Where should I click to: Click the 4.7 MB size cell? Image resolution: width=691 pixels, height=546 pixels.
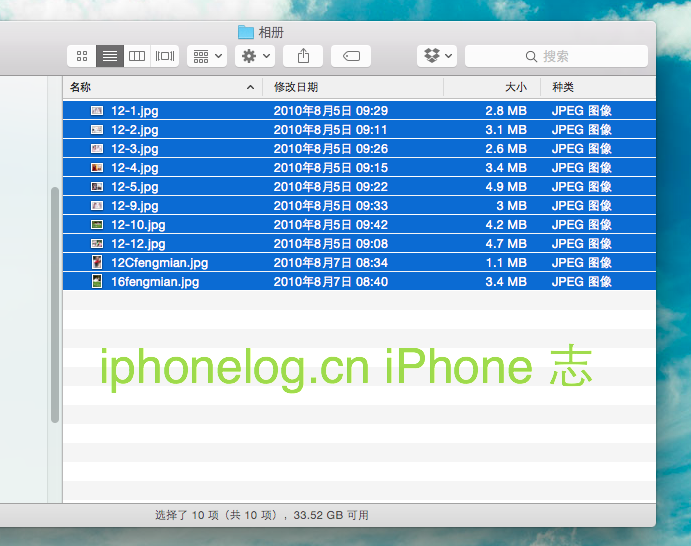[506, 244]
